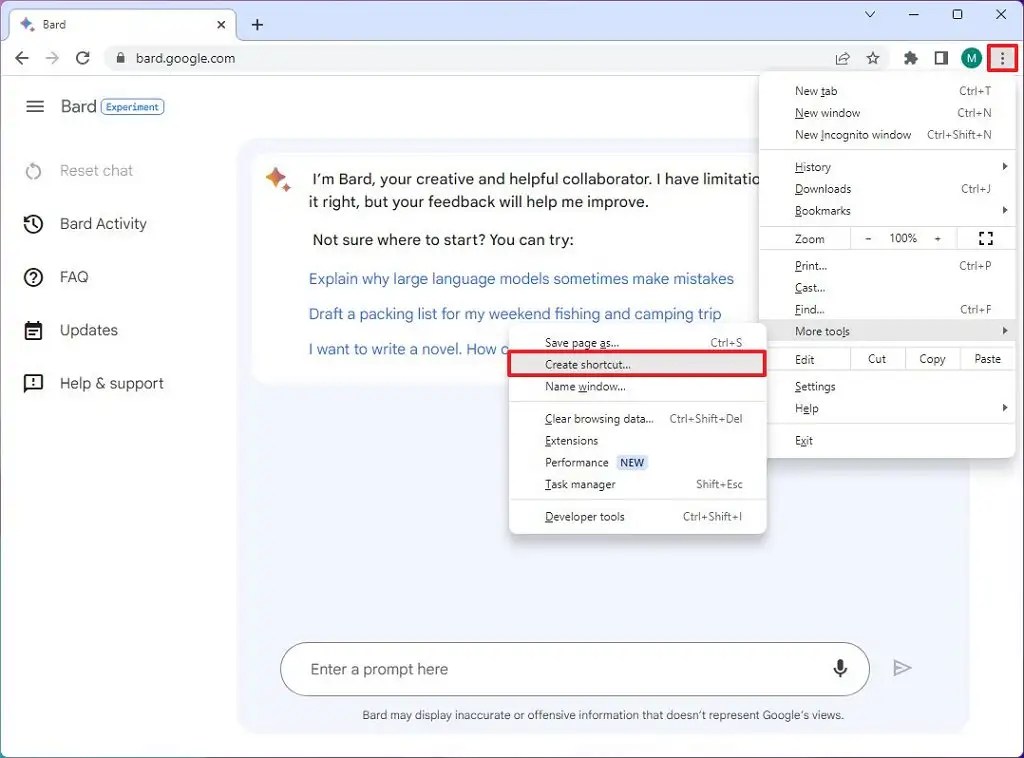Open the Chrome Extensions puzzle icon
This screenshot has width=1024, height=758.
tap(910, 58)
